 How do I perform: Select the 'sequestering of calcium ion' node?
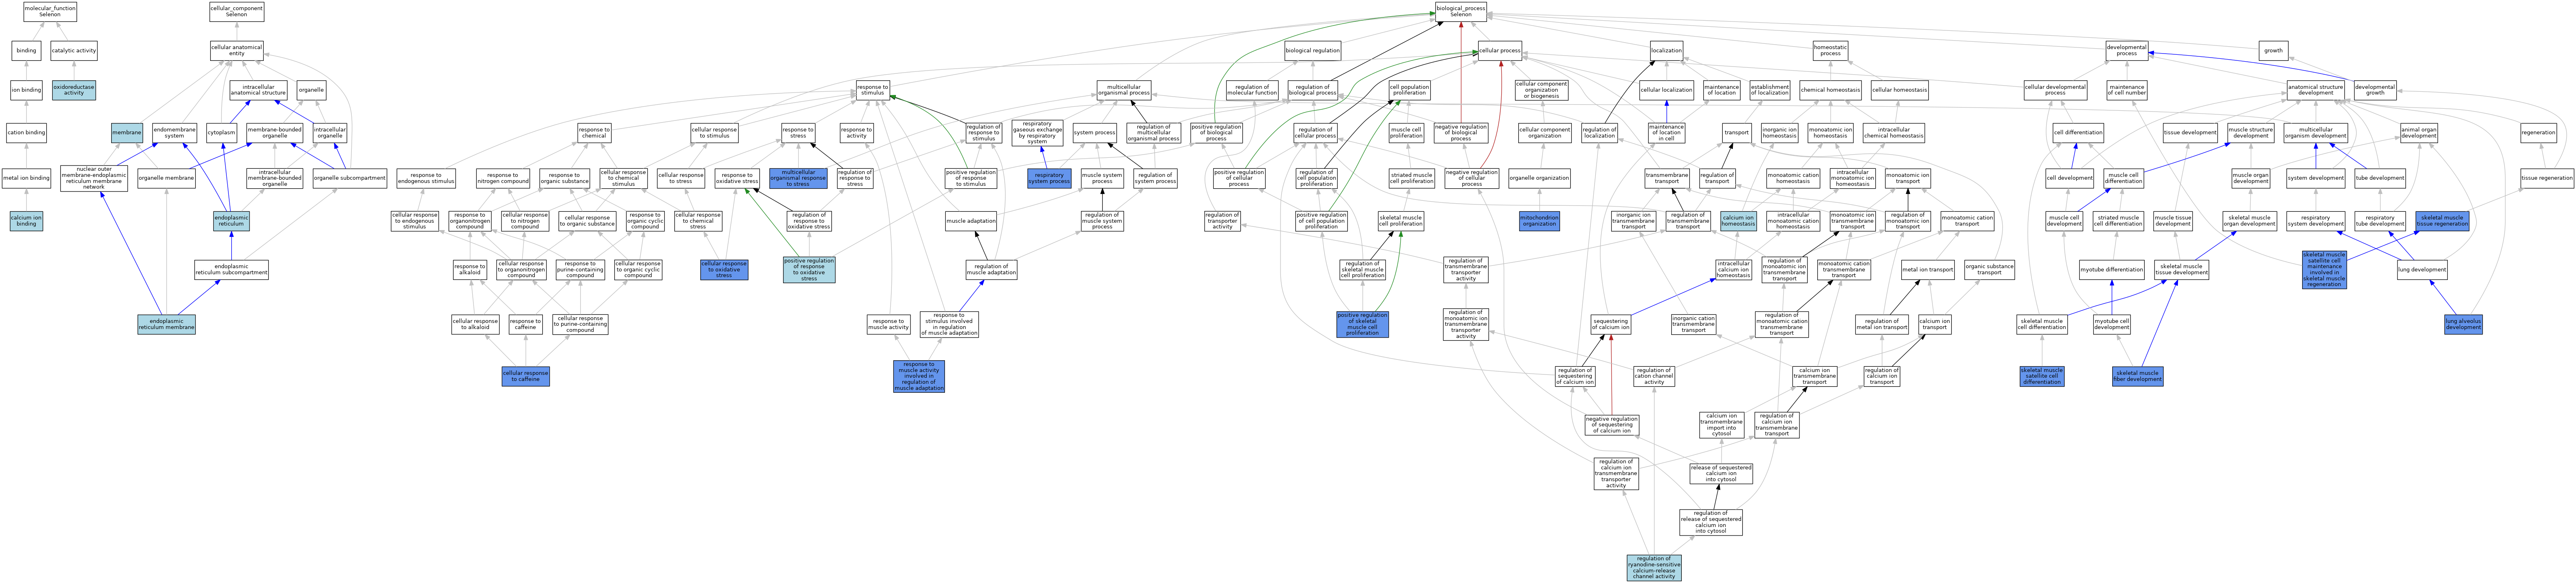(1611, 324)
